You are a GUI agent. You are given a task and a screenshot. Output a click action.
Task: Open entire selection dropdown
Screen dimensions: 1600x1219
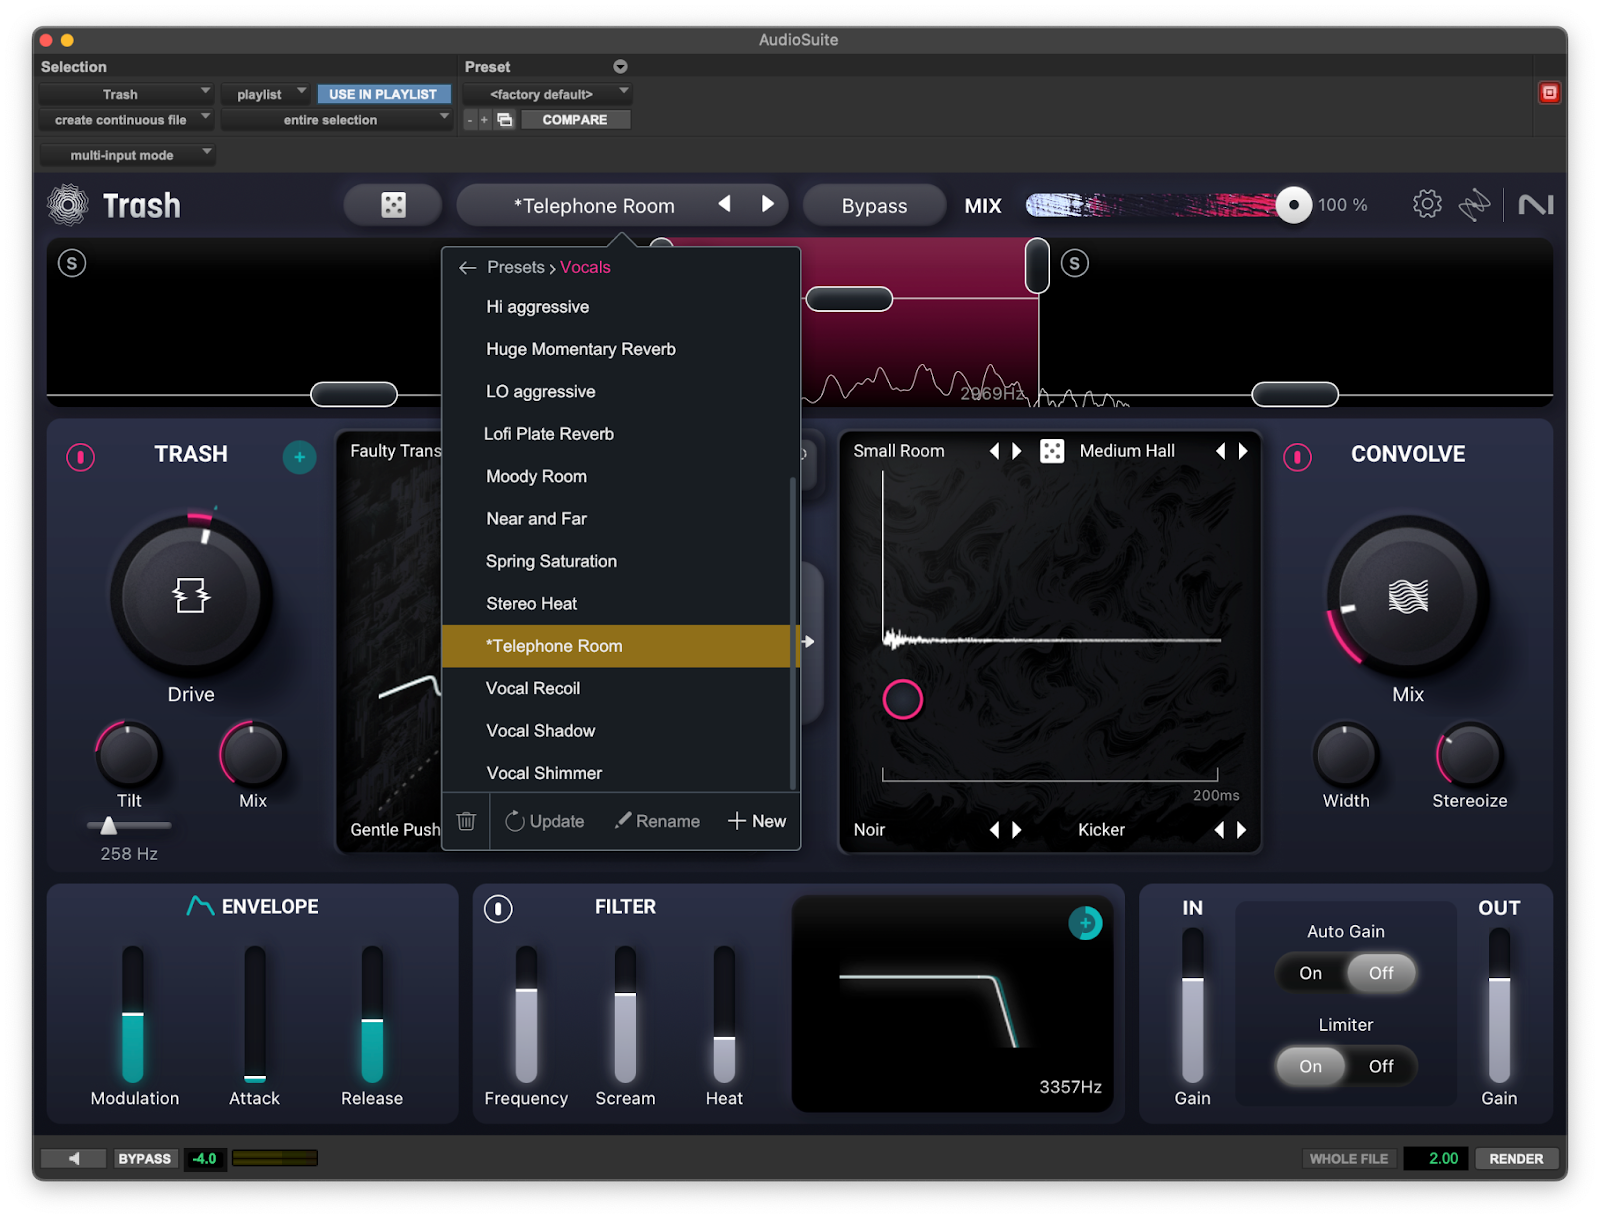(336, 120)
